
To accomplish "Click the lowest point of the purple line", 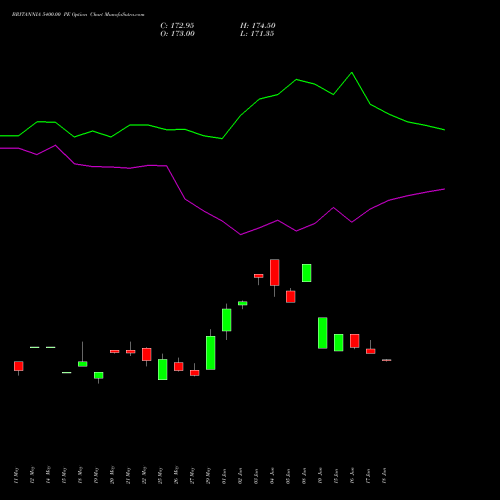I will coord(241,235).
